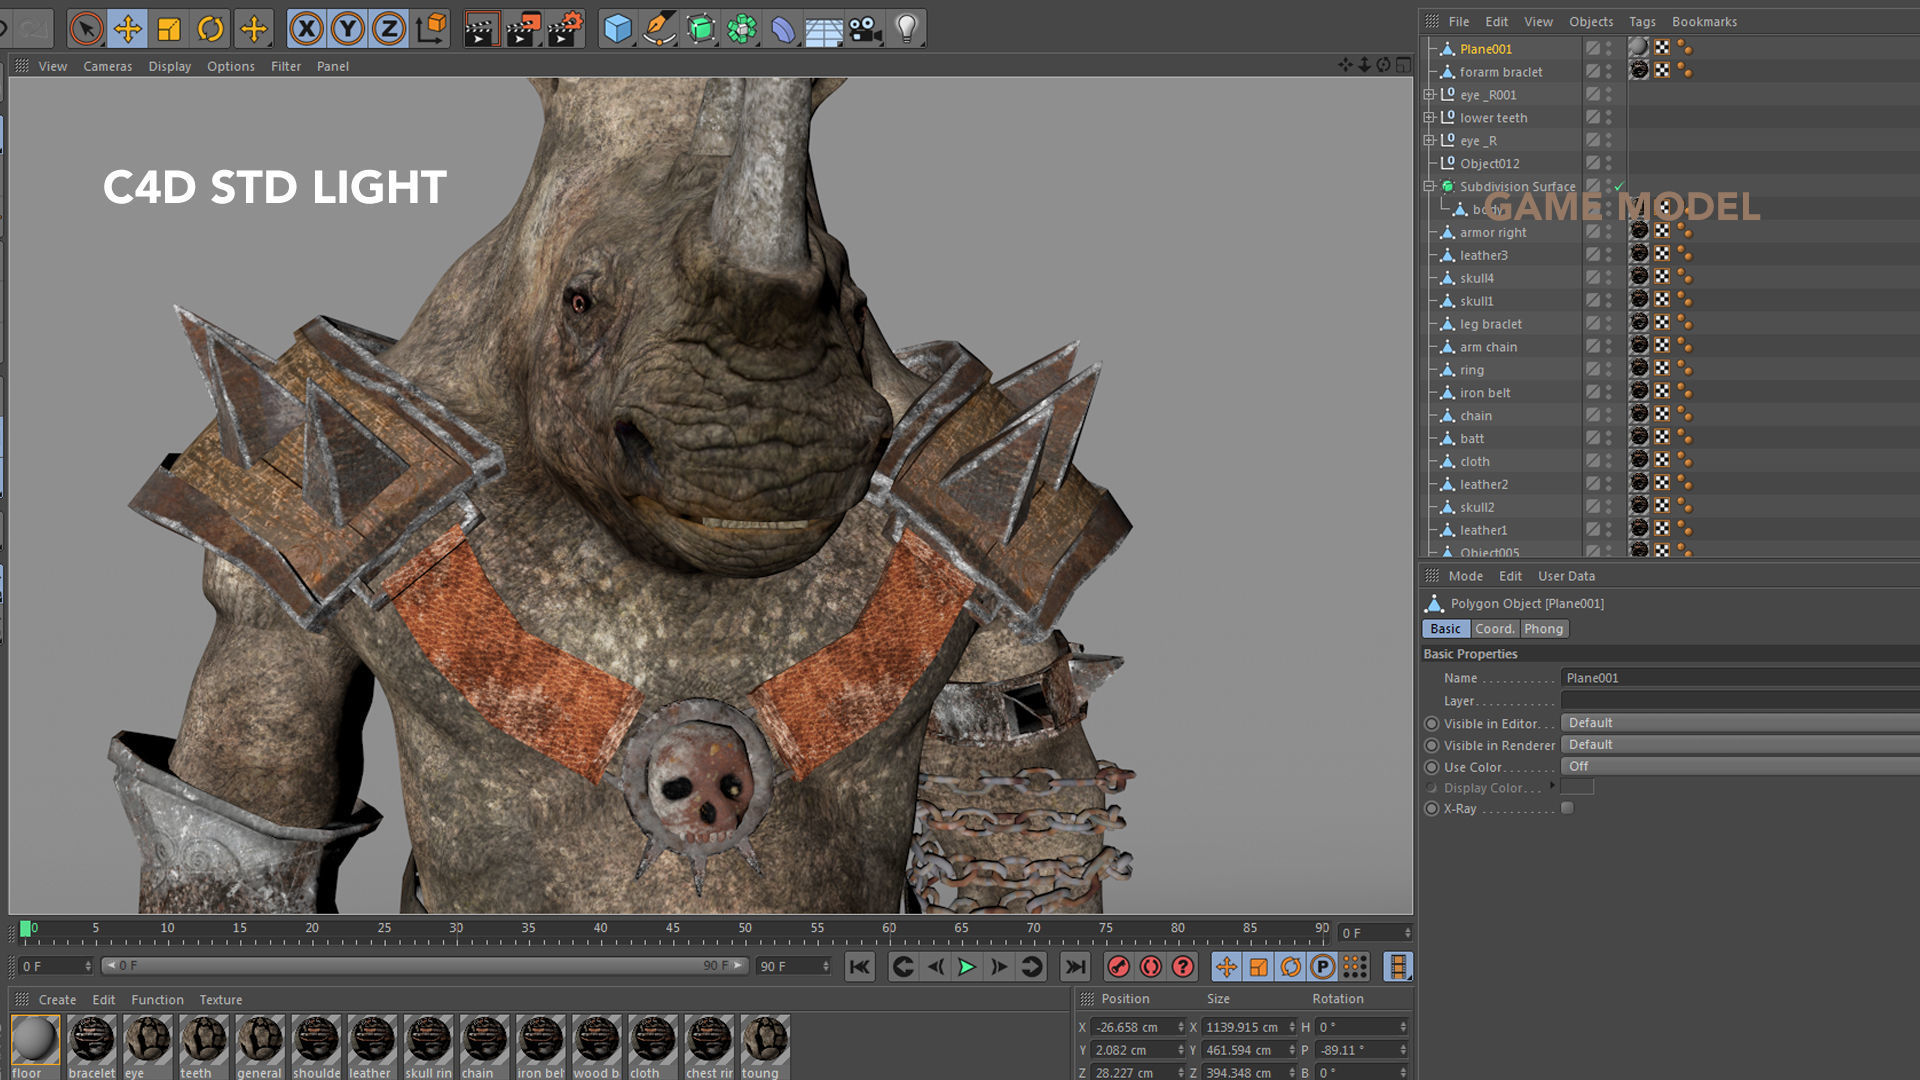Activate the Rotate tool
The height and width of the screenshot is (1080, 1920).
coord(210,29)
